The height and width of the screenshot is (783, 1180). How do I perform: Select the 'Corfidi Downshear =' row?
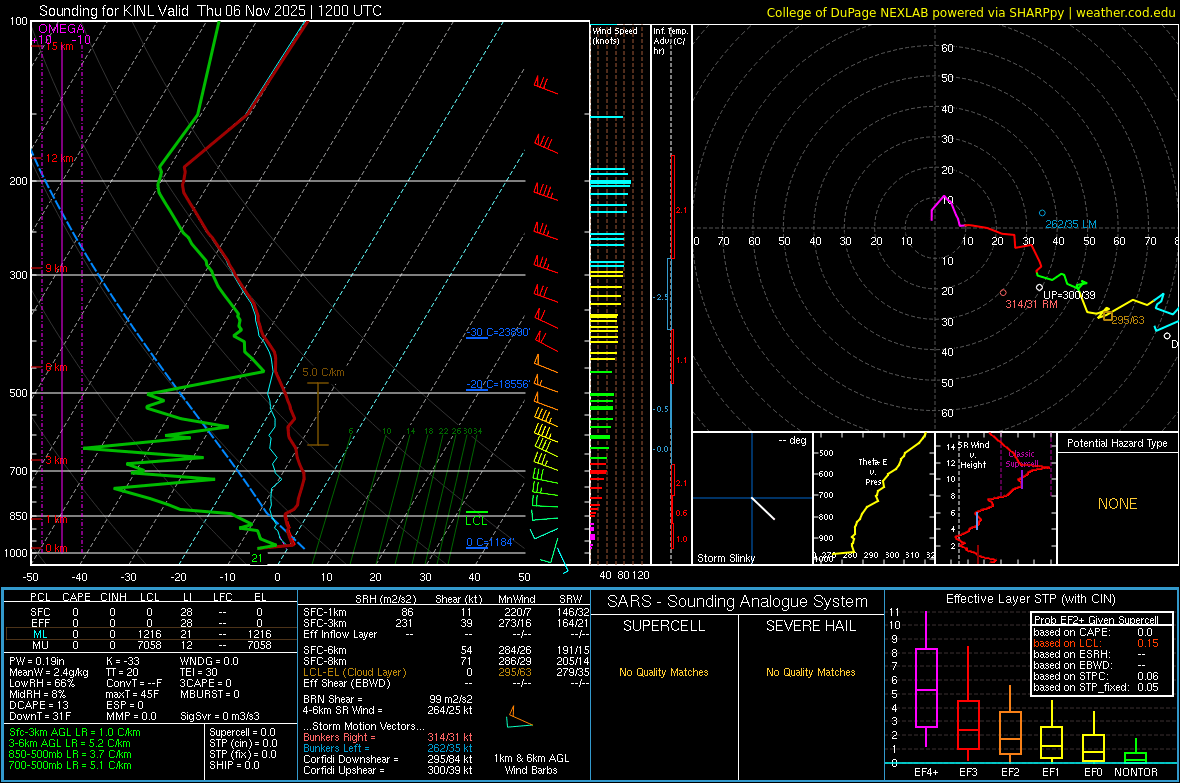(388, 760)
